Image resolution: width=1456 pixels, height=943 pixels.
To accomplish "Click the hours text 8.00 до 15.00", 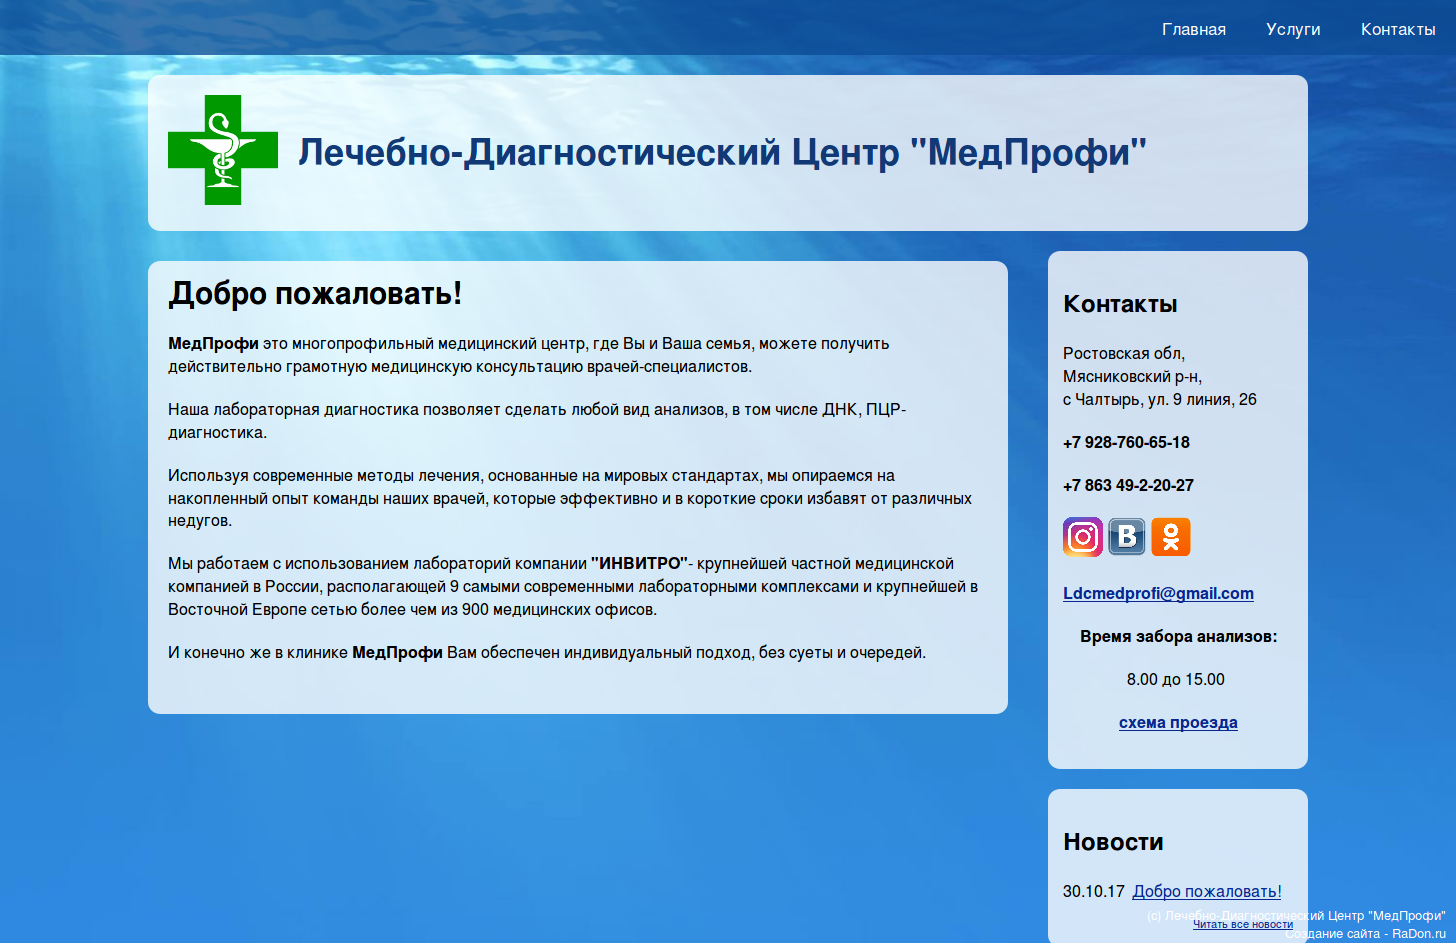I will click(x=1176, y=679).
